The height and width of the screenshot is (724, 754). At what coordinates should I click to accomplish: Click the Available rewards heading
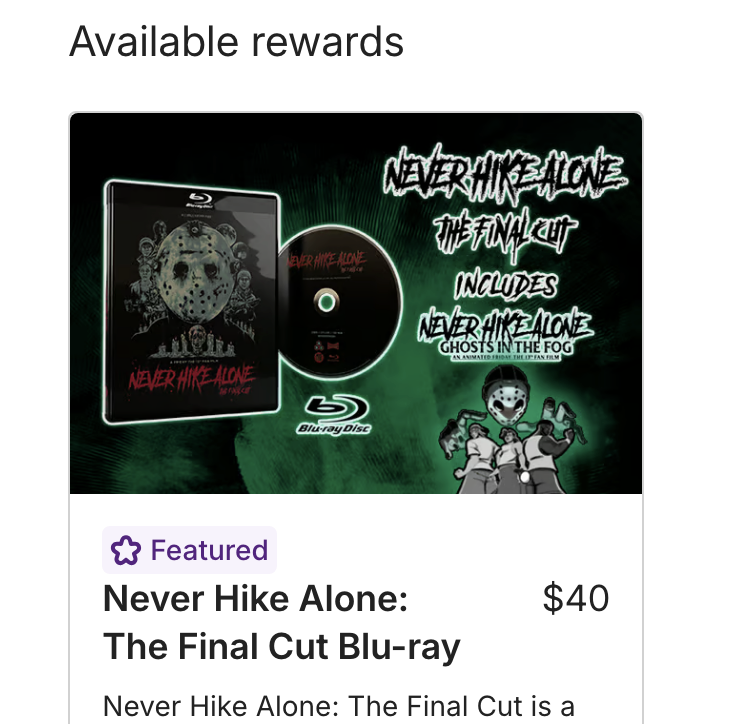(237, 42)
